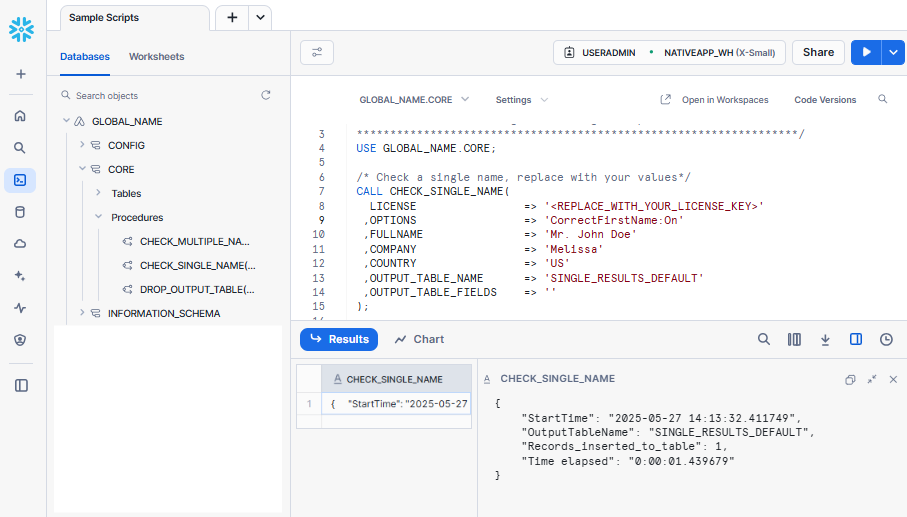Collapse the CORE schema
The height and width of the screenshot is (517, 907).
pyautogui.click(x=82, y=169)
